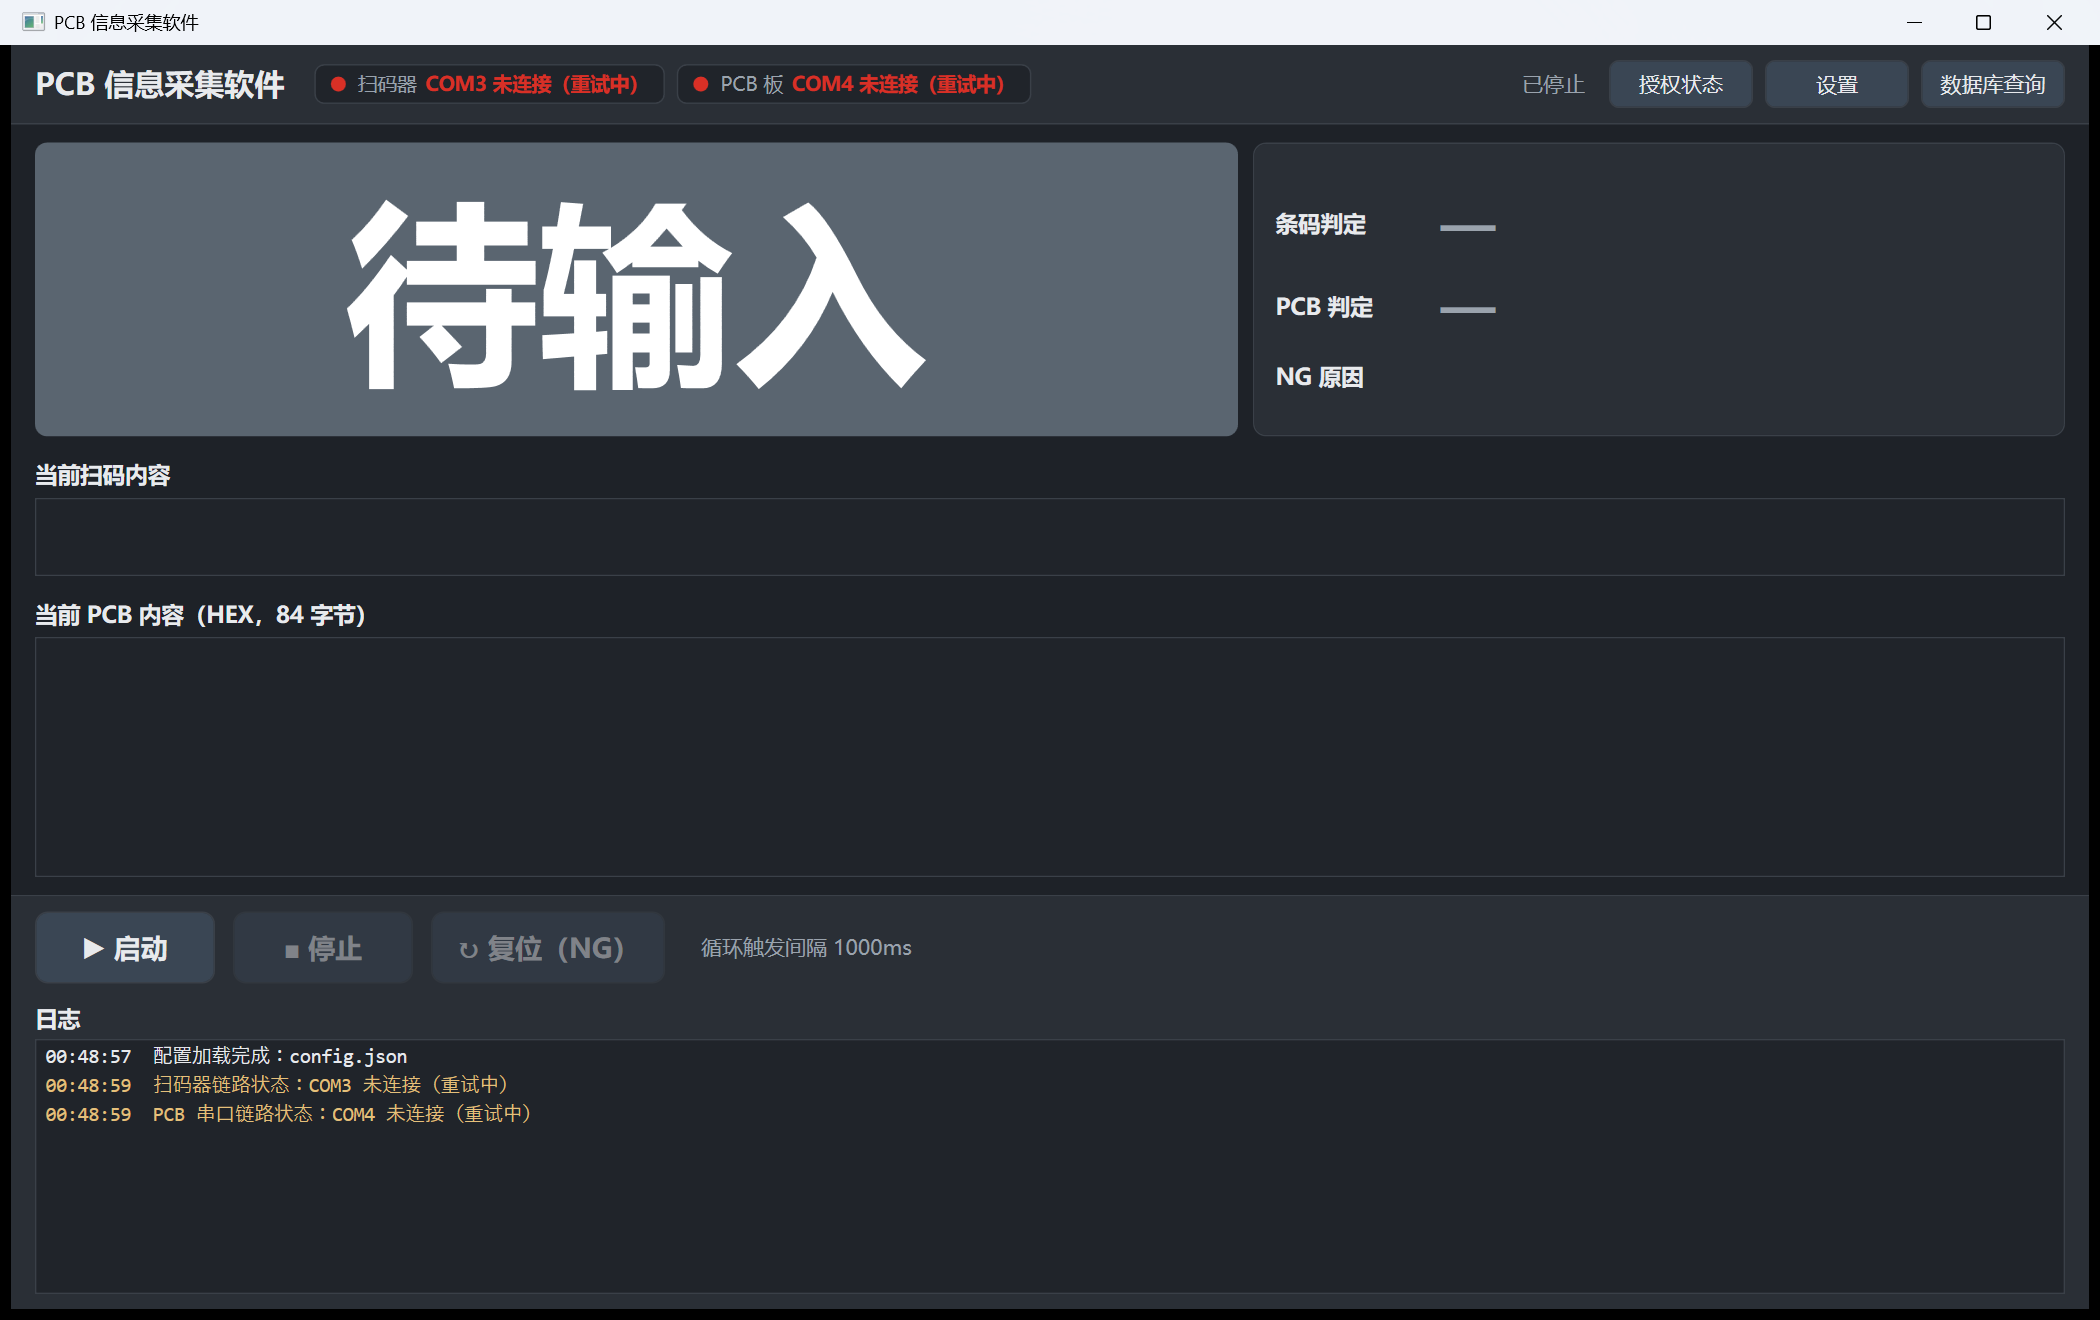The height and width of the screenshot is (1320, 2100).
Task: Click the red dot beside PCB 板
Action: pyautogui.click(x=701, y=84)
